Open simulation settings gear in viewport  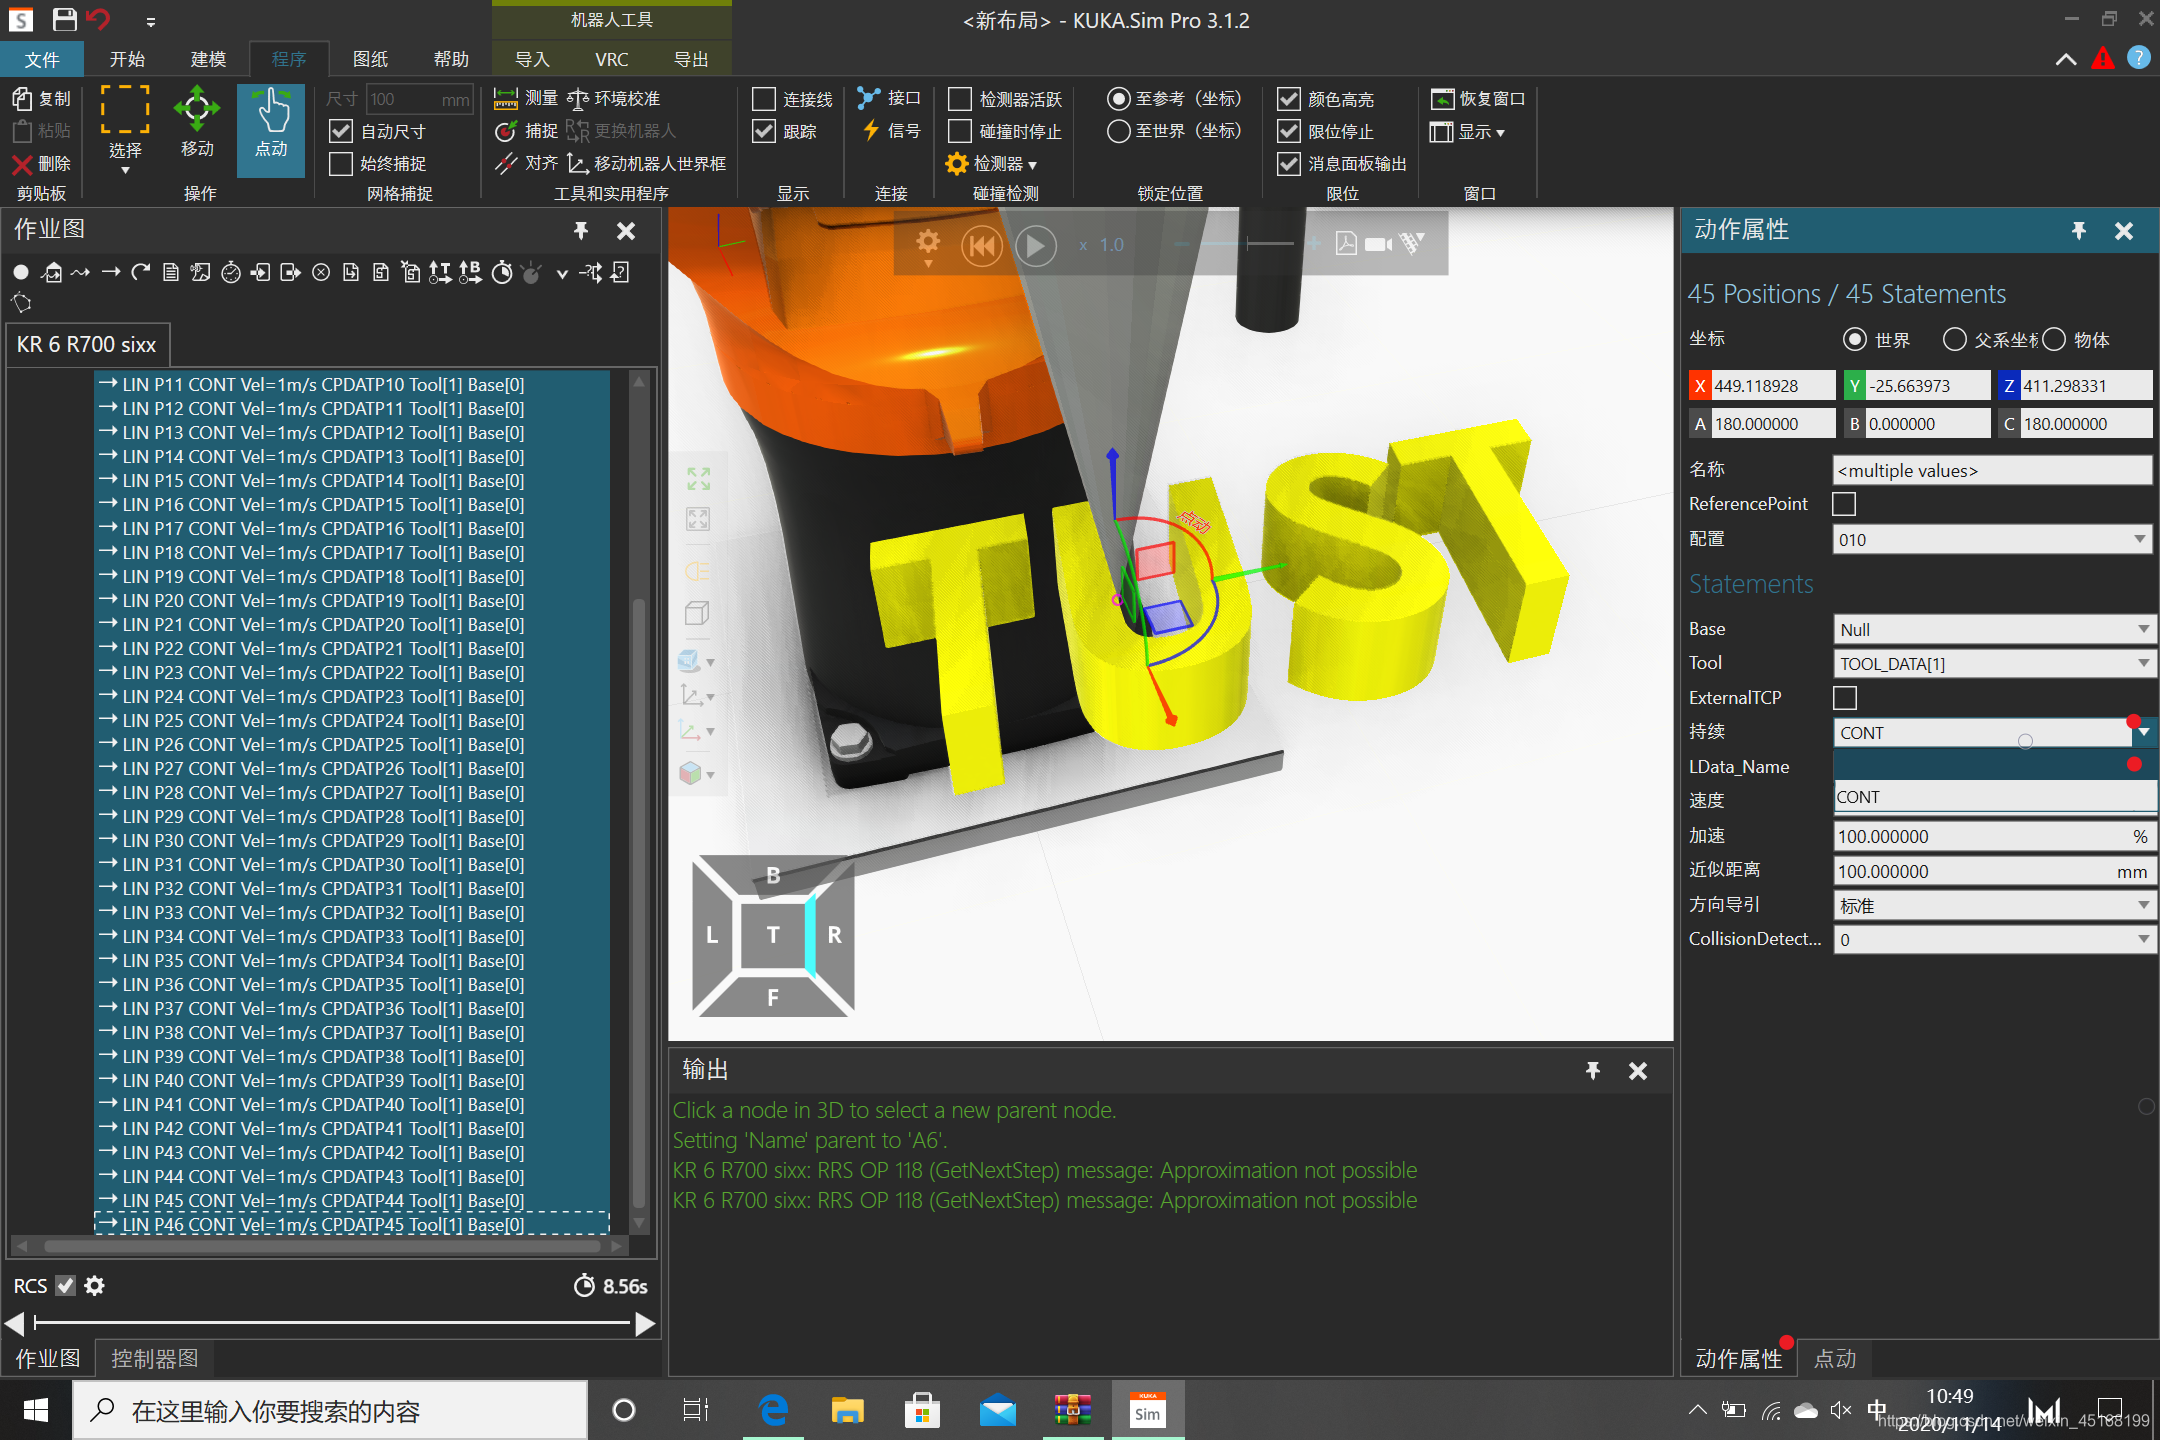tap(928, 243)
